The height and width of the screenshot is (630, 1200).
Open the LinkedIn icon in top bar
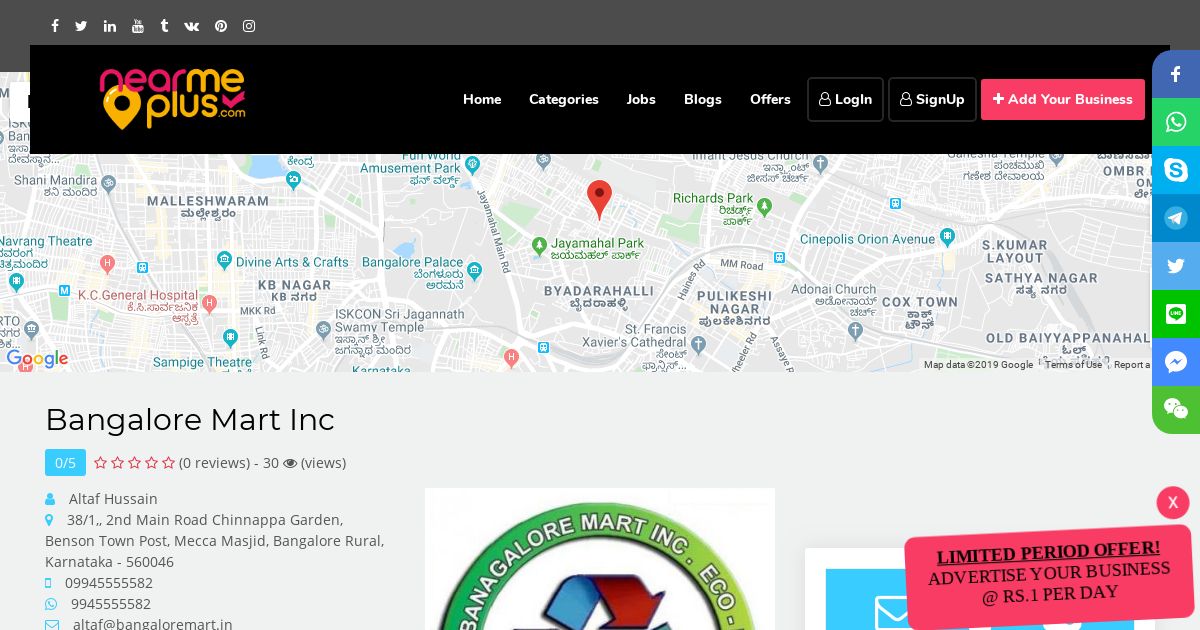click(x=110, y=26)
